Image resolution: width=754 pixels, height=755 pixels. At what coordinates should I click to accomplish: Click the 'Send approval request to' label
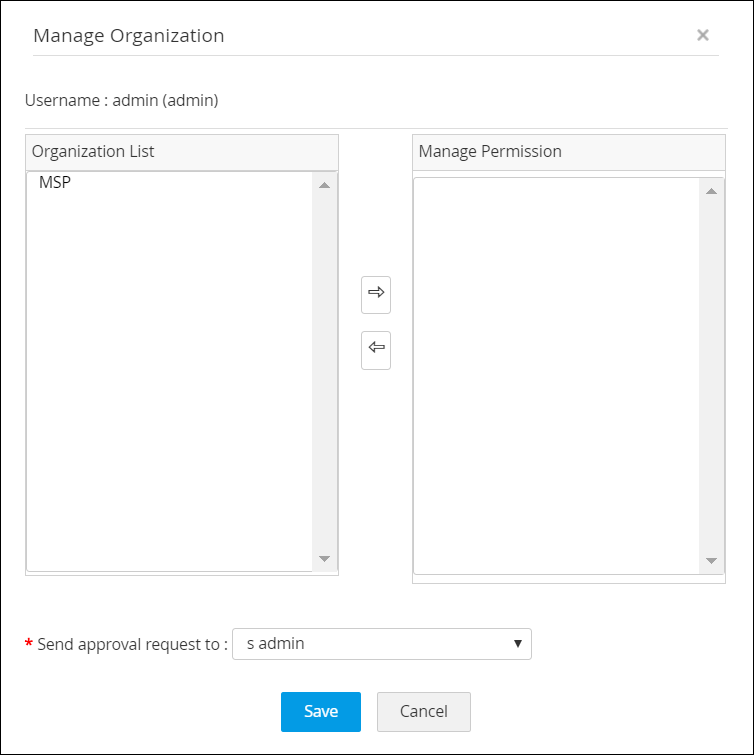click(x=132, y=644)
